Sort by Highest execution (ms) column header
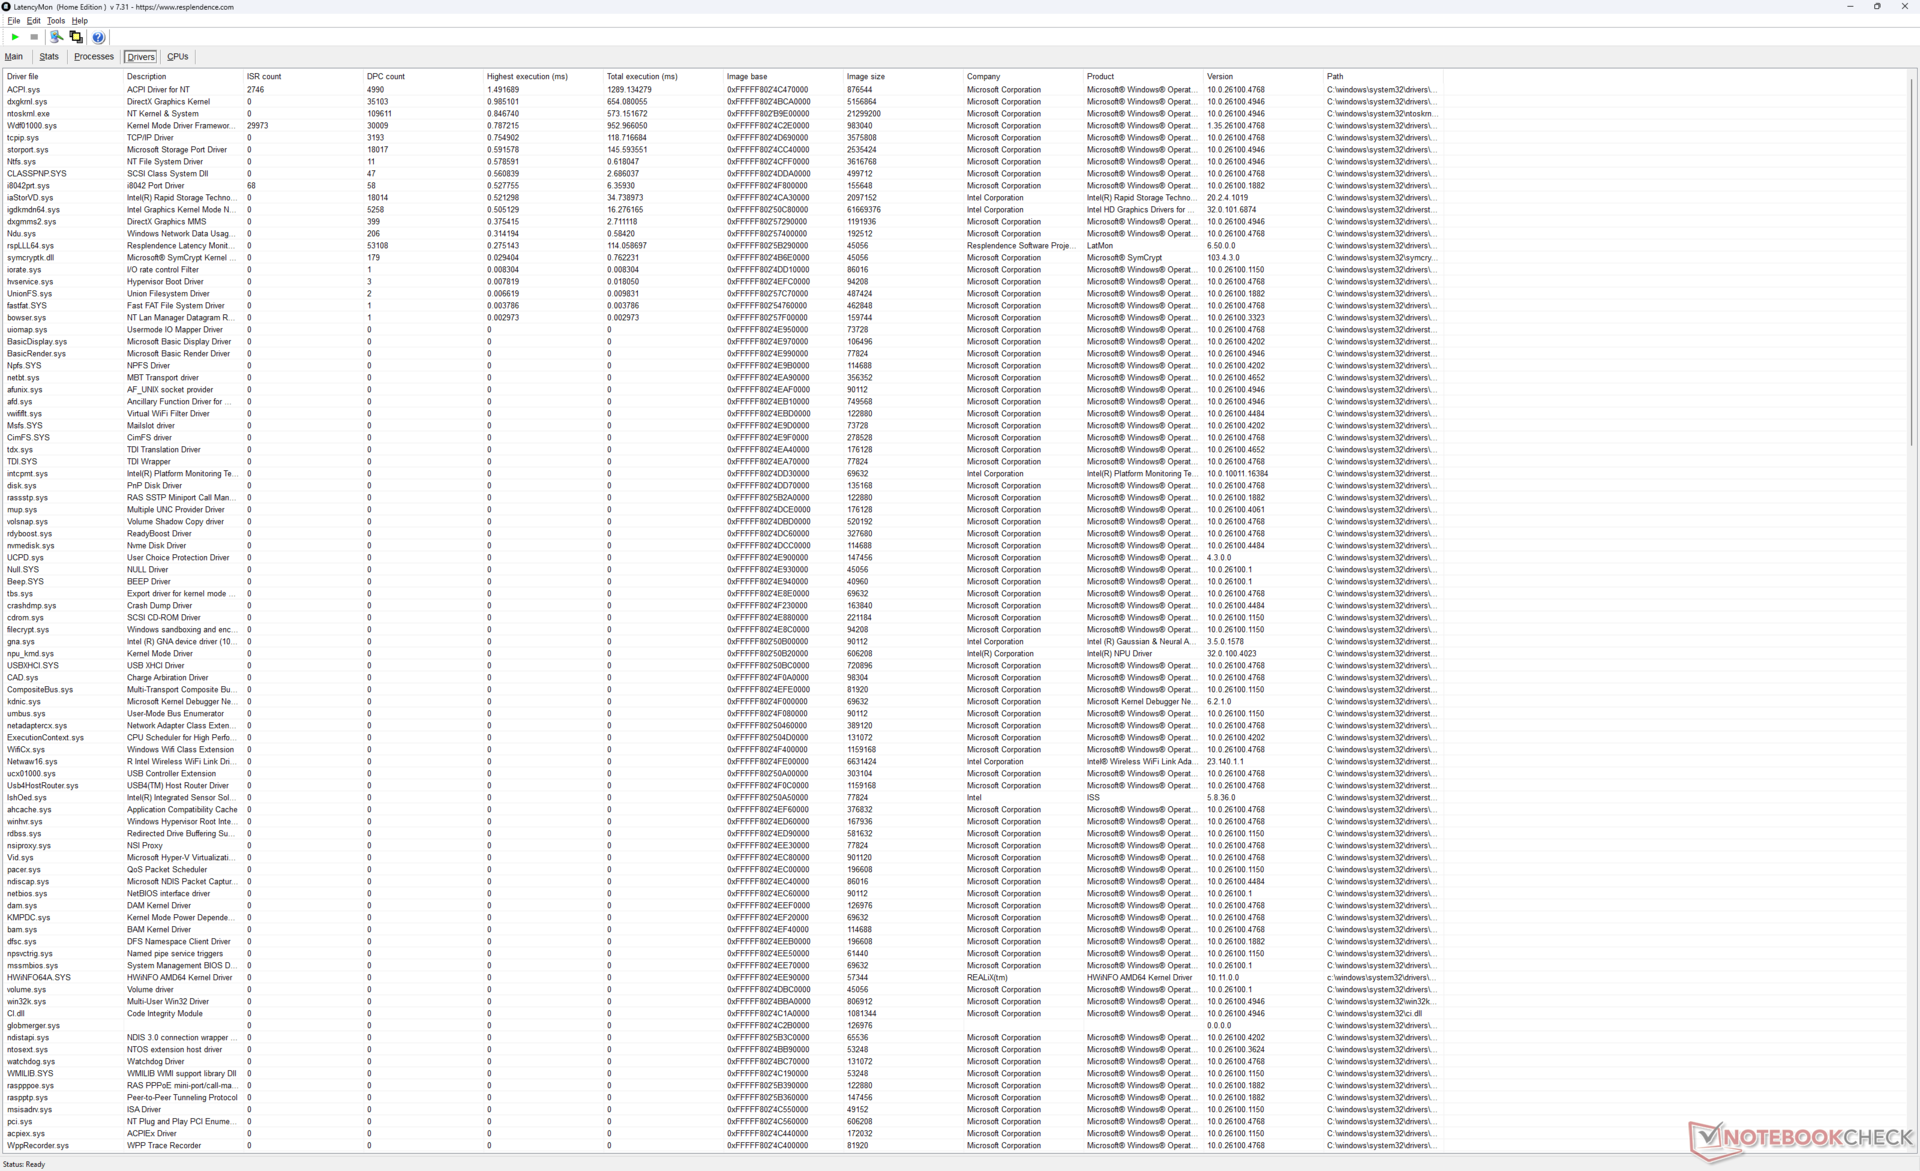 (x=543, y=76)
